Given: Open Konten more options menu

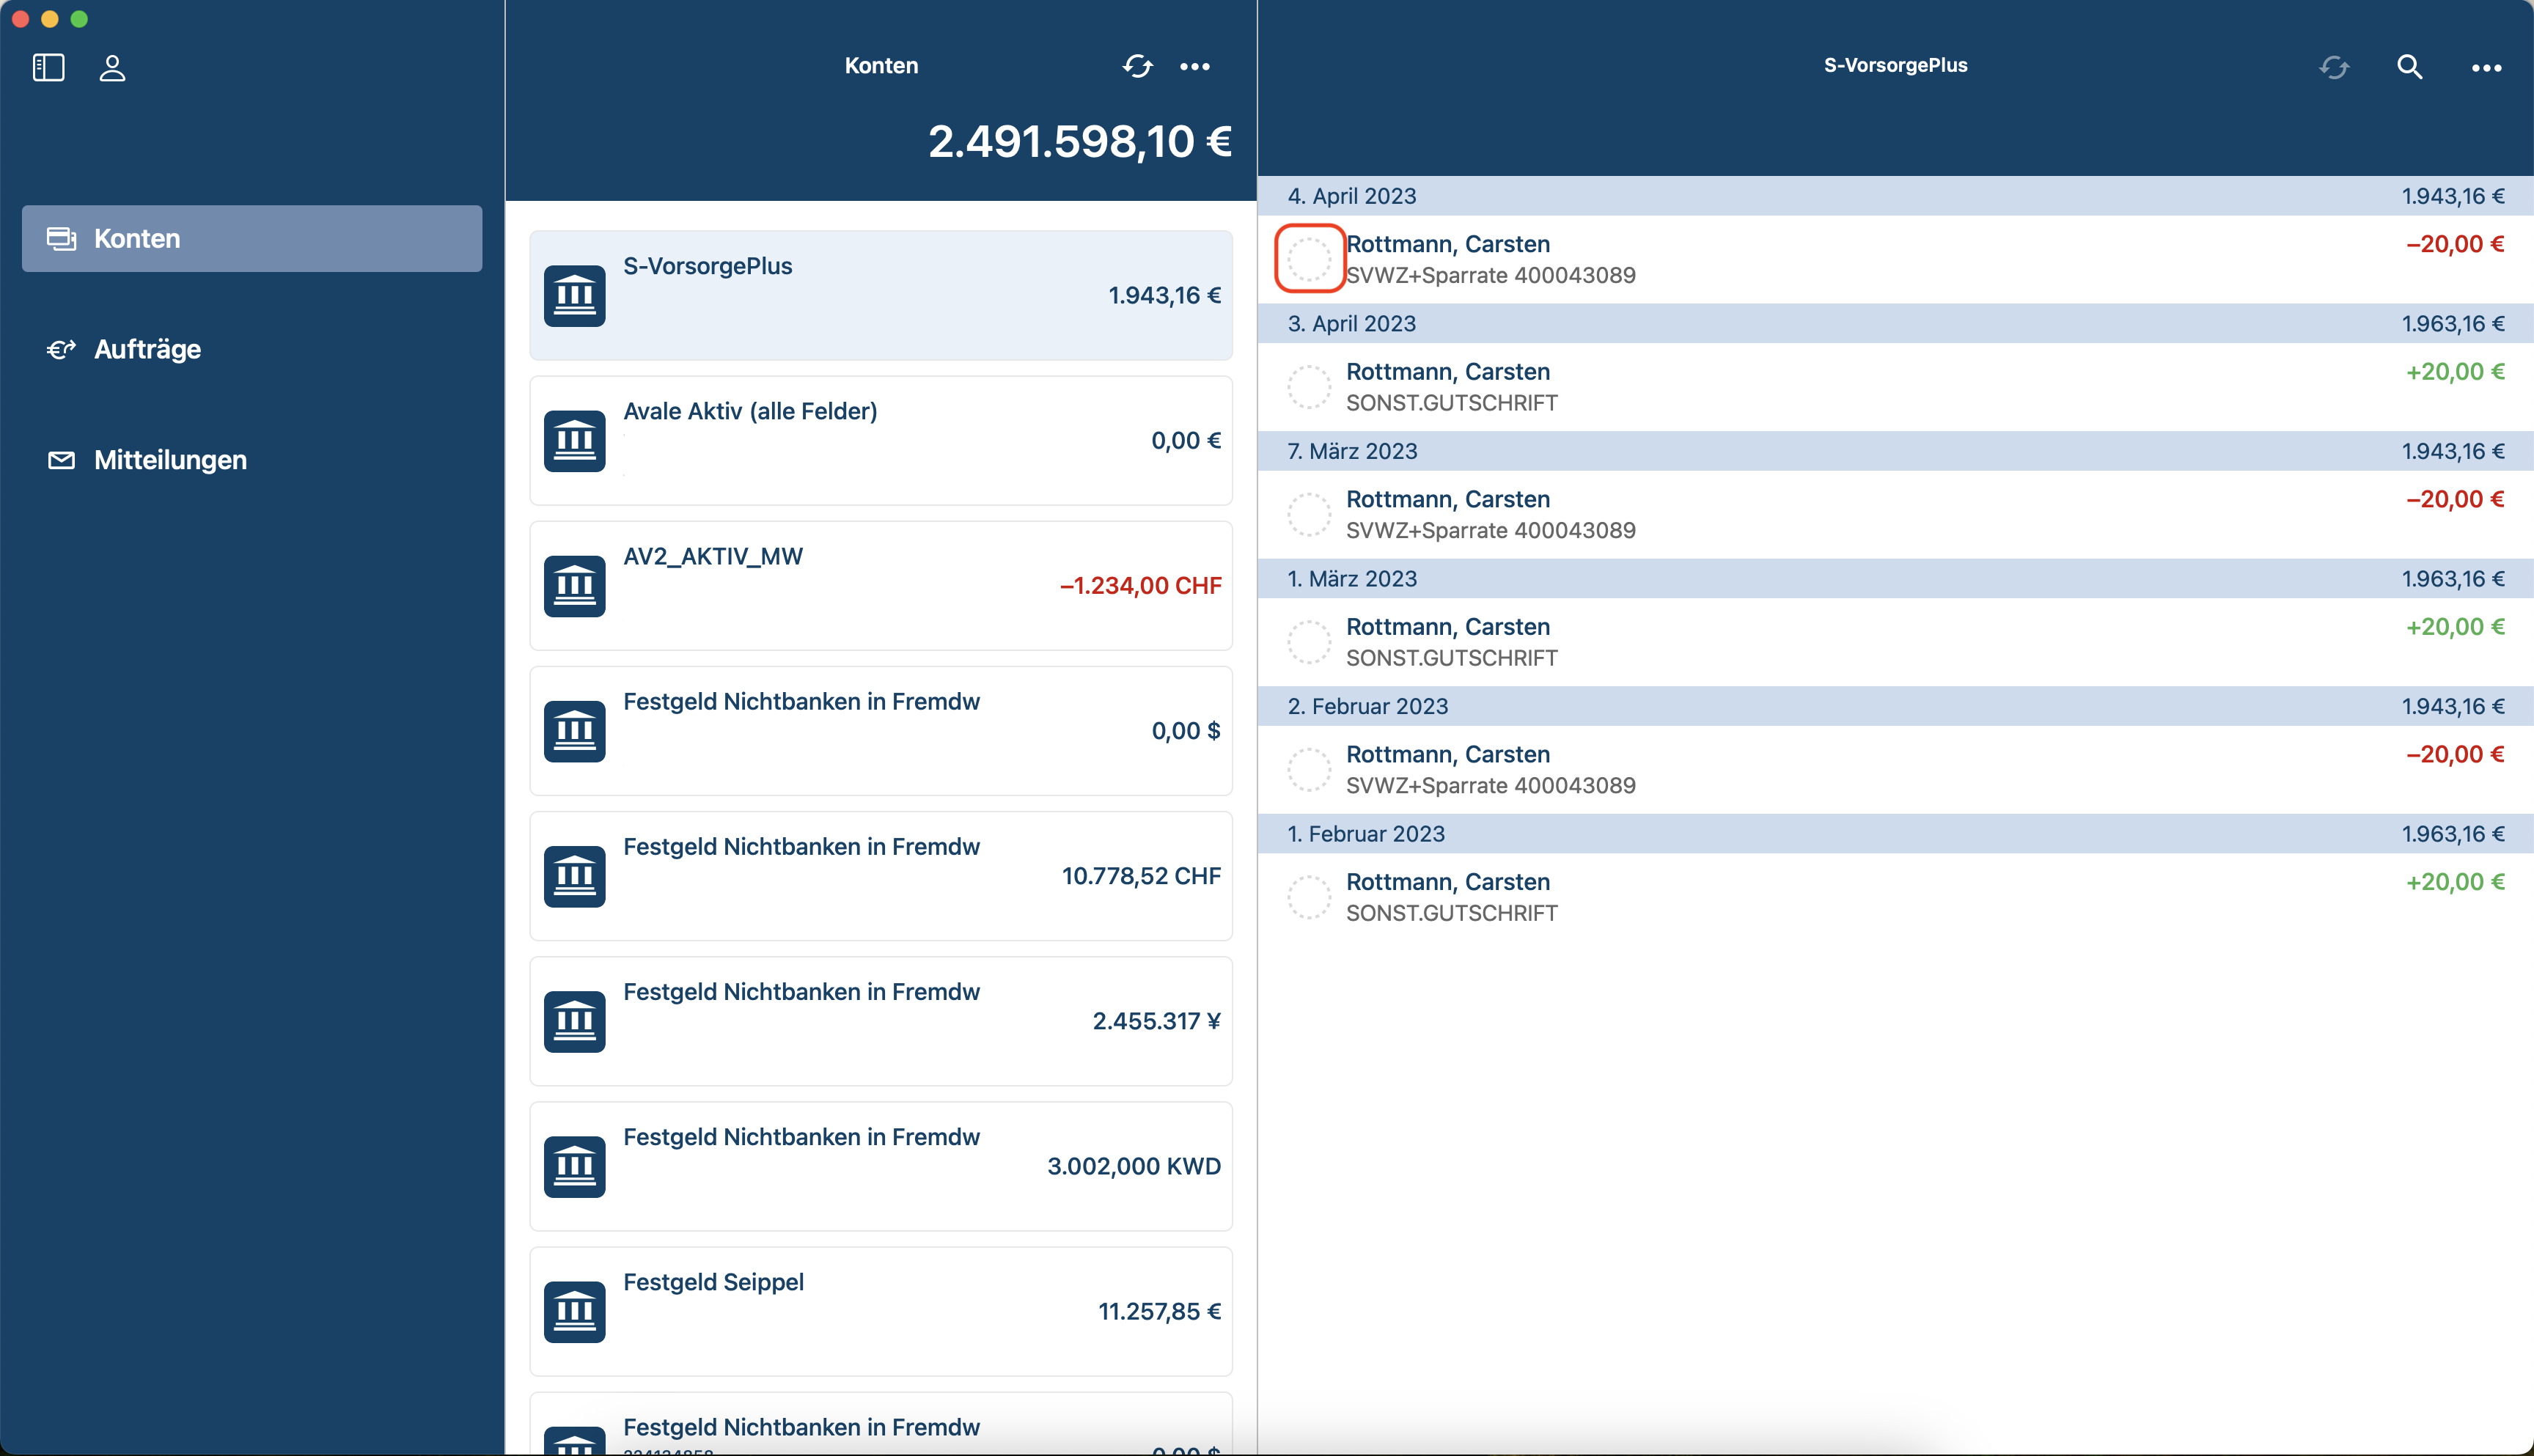Looking at the screenshot, I should tap(1195, 66).
